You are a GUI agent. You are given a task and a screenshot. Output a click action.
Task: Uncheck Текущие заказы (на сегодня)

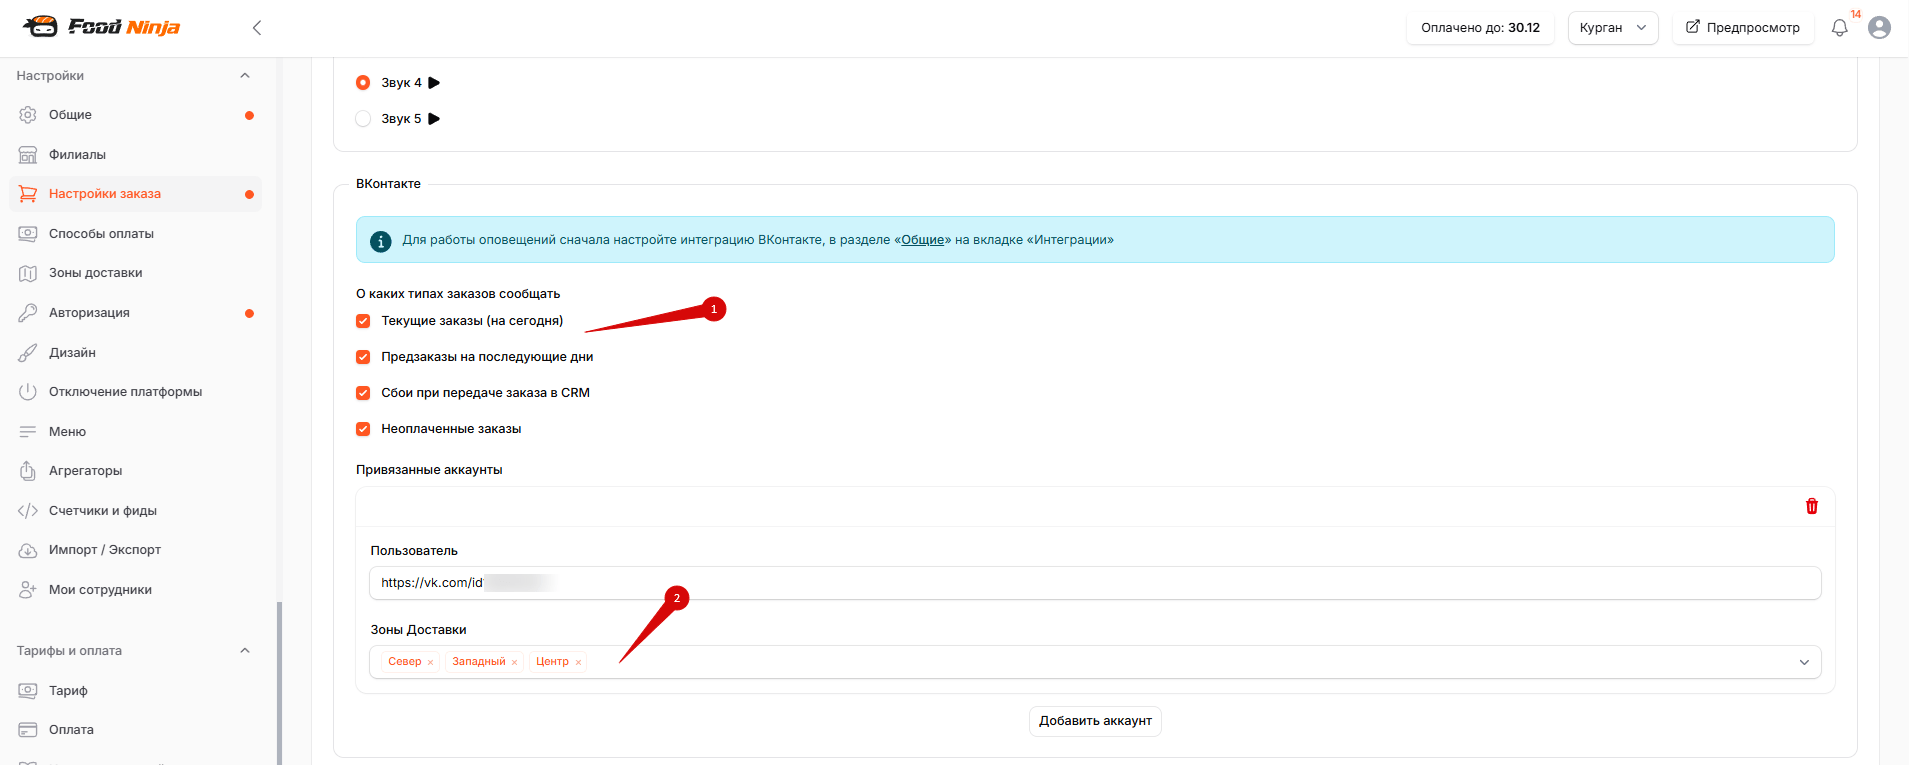363,321
